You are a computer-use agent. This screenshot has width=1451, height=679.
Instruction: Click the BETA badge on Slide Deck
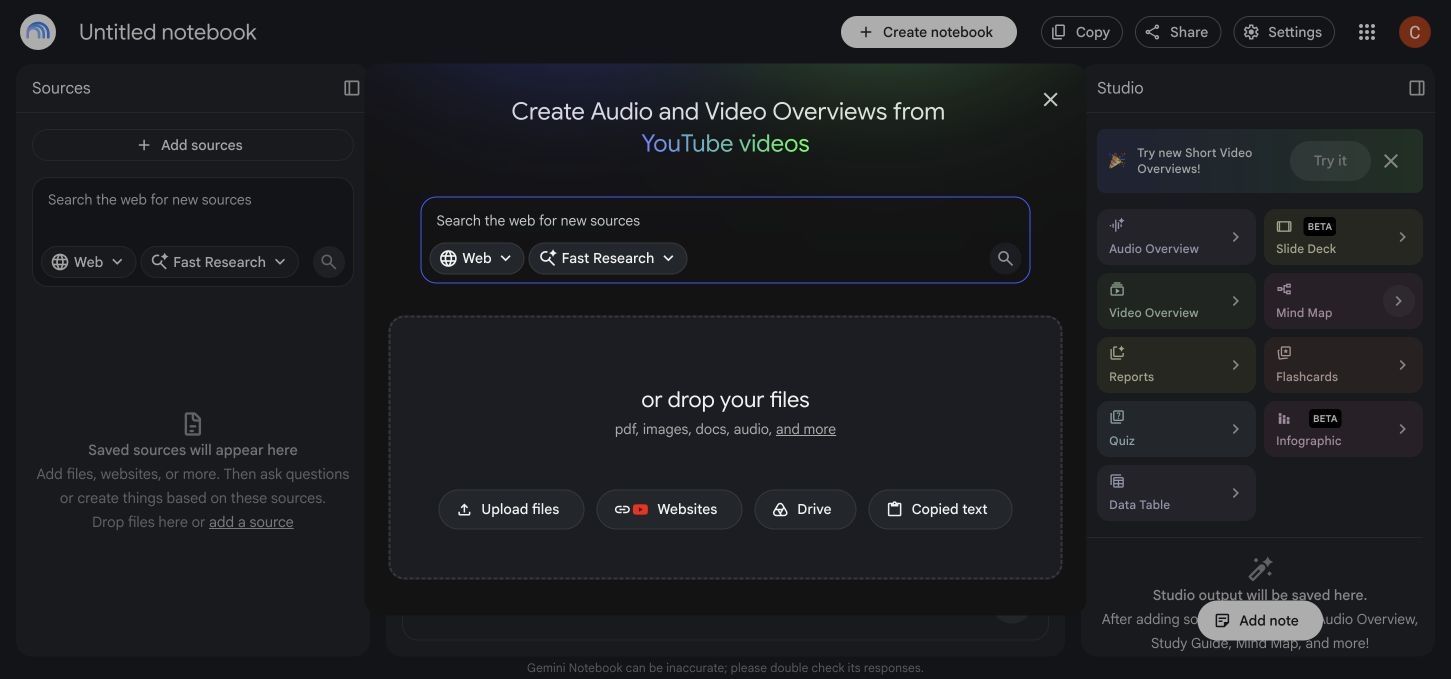coord(1320,226)
